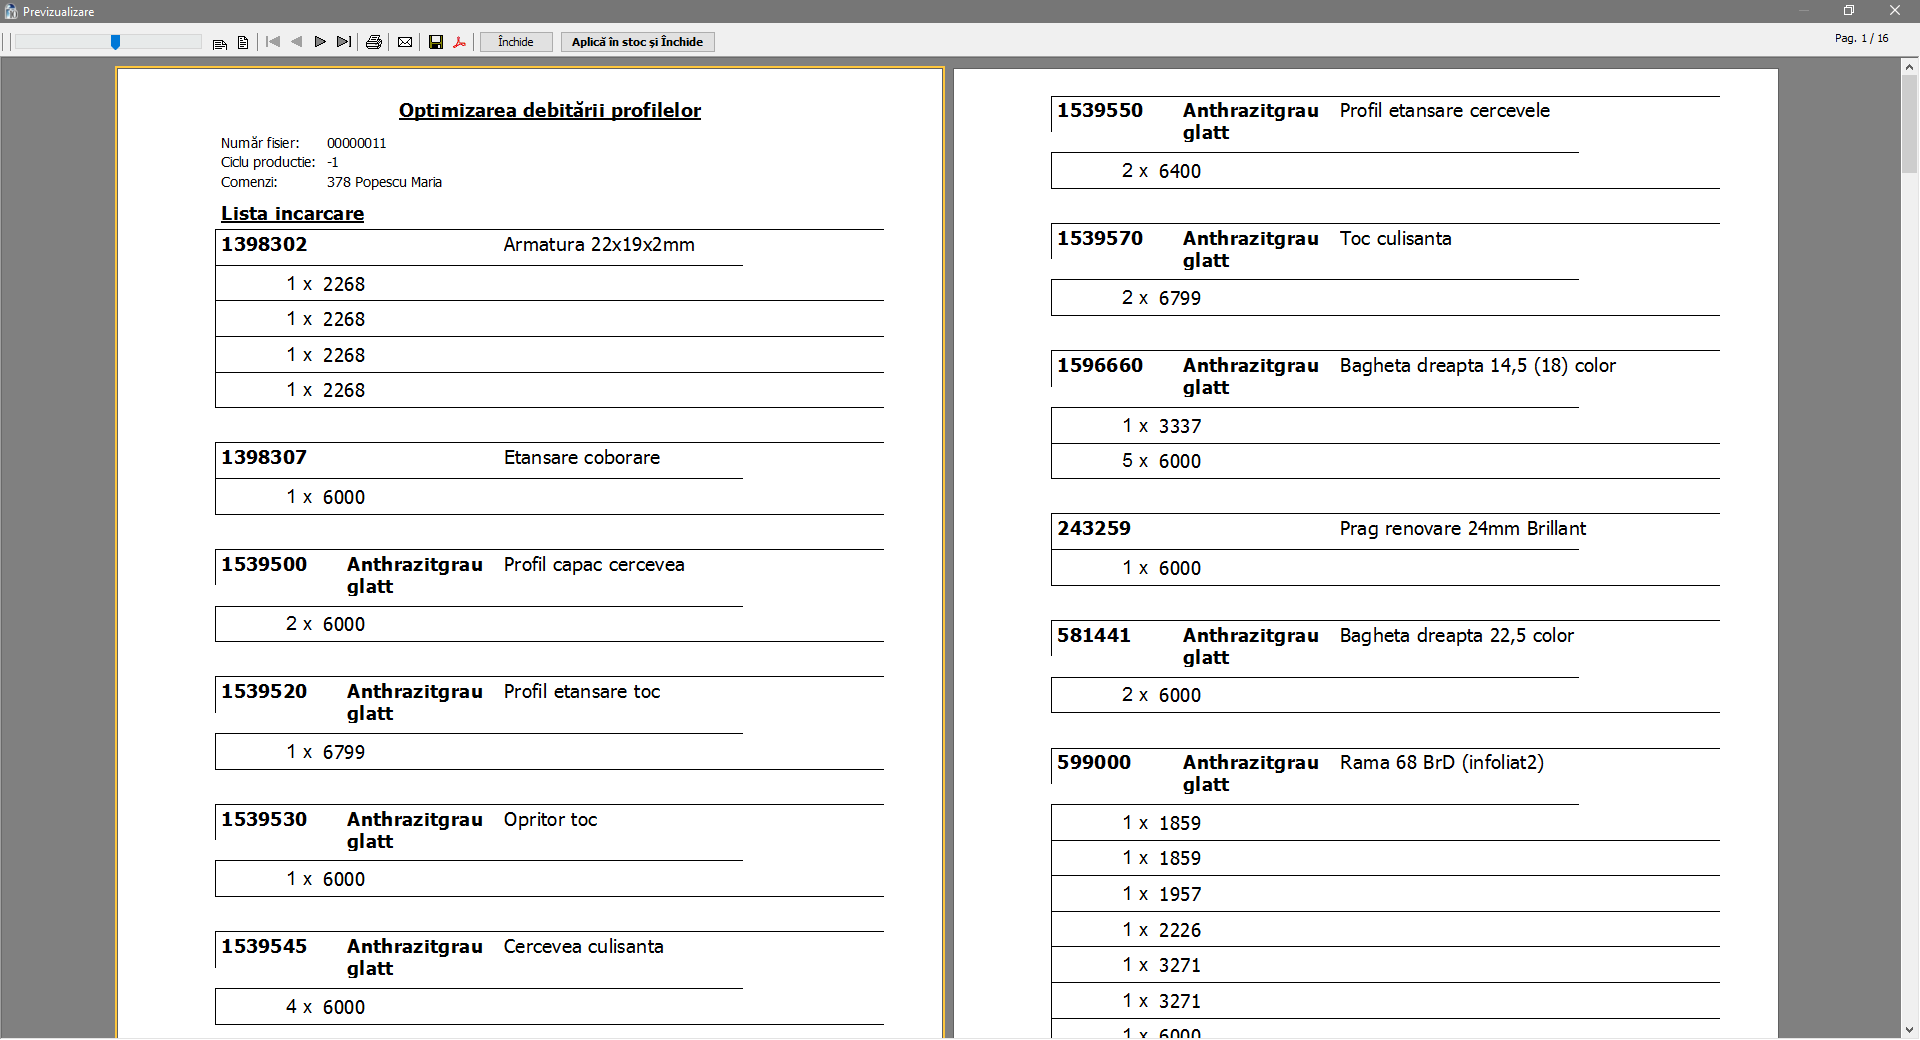Click text Profil etansare toc
Viewport: 1920px width, 1040px height.
pos(582,691)
